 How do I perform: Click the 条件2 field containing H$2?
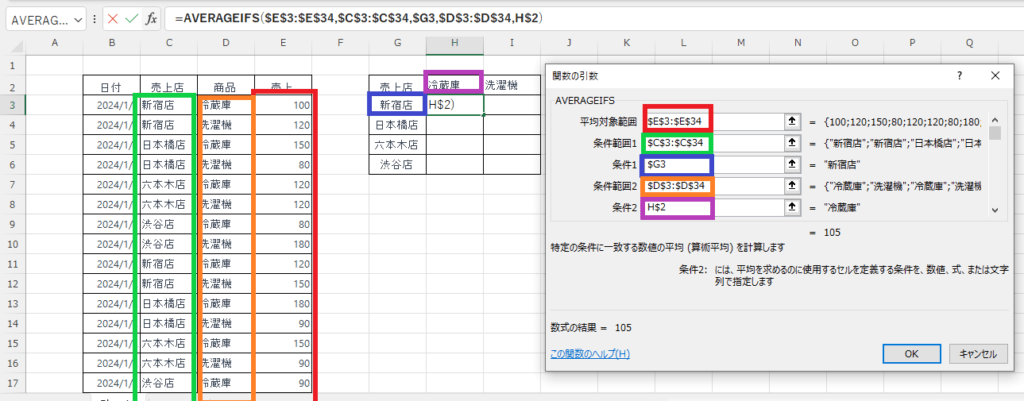pyautogui.click(x=714, y=208)
